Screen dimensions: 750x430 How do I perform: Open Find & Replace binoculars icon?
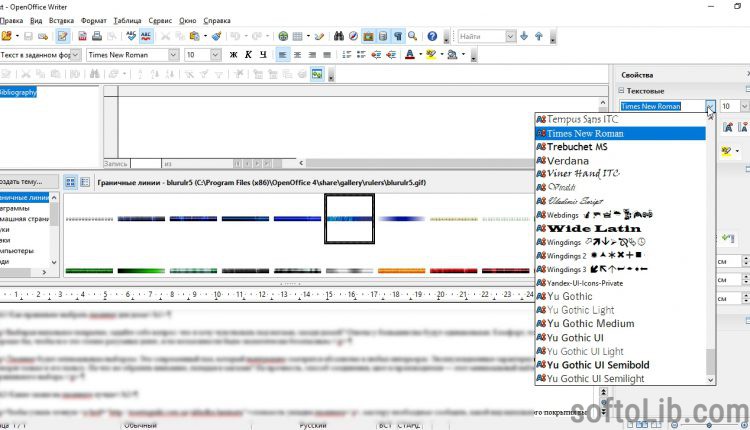pyautogui.click(x=339, y=36)
